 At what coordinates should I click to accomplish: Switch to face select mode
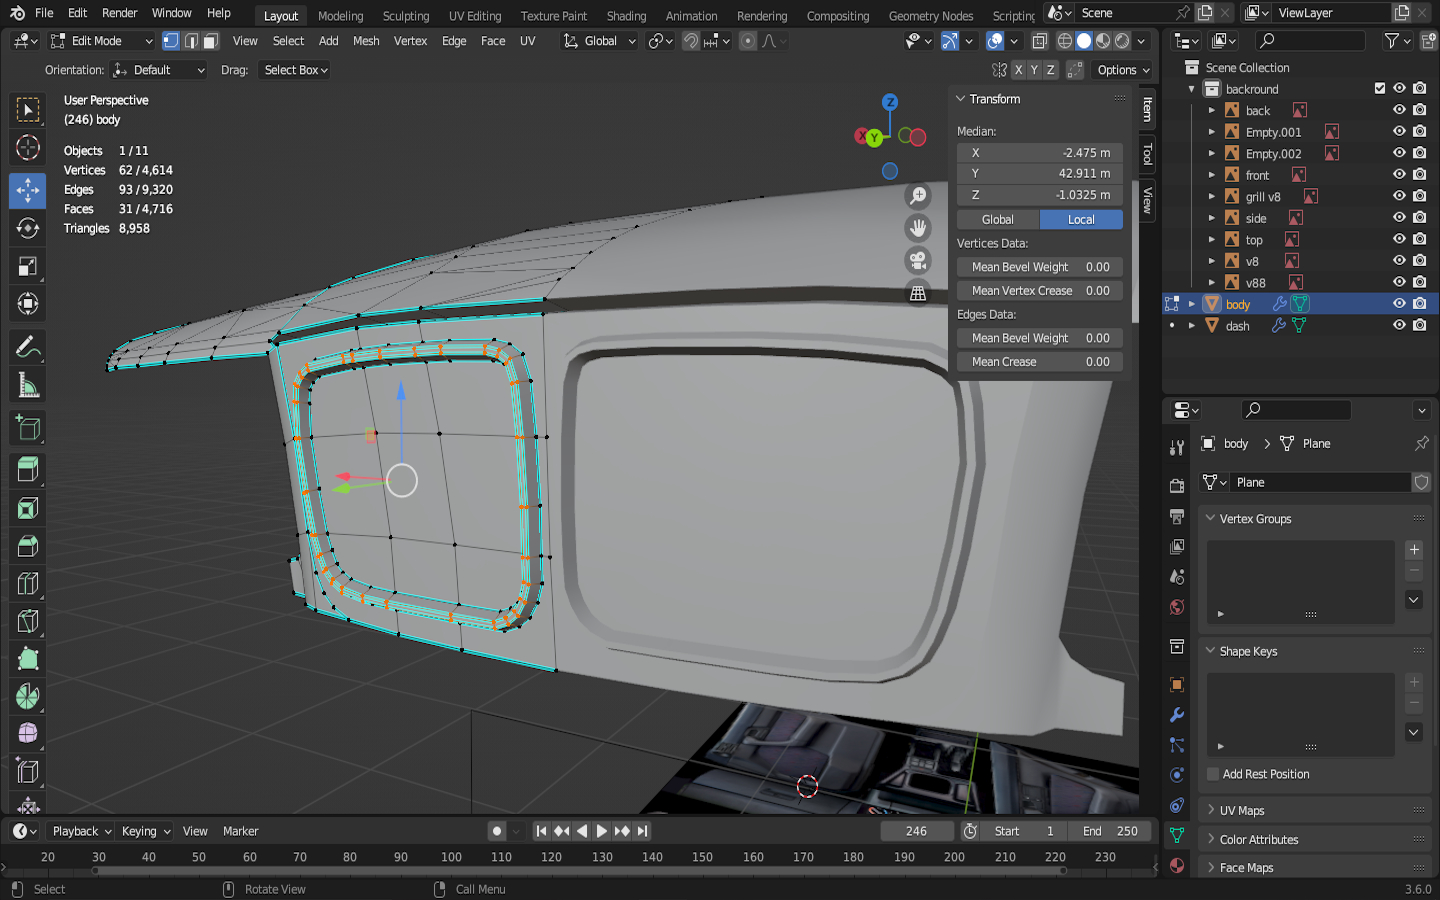coord(210,41)
